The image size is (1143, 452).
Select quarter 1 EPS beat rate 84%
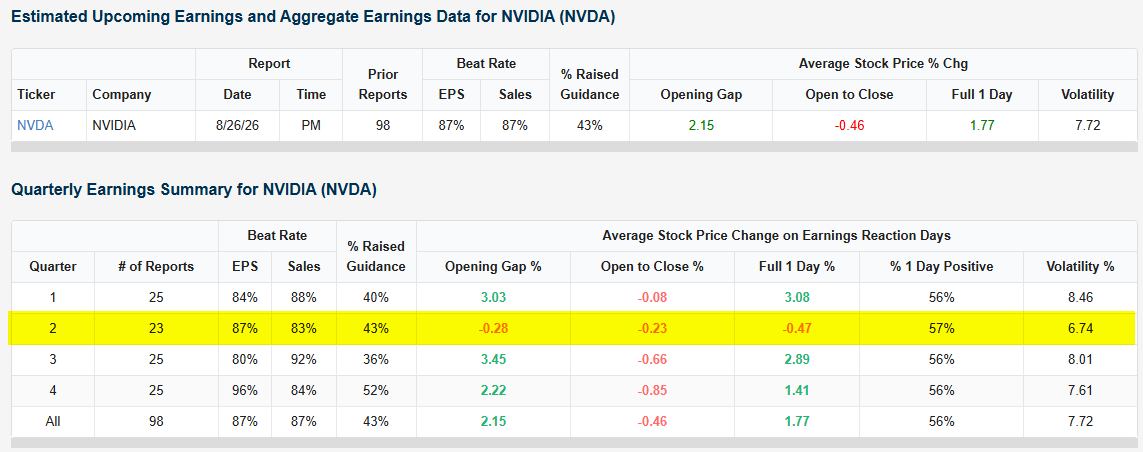coord(246,297)
